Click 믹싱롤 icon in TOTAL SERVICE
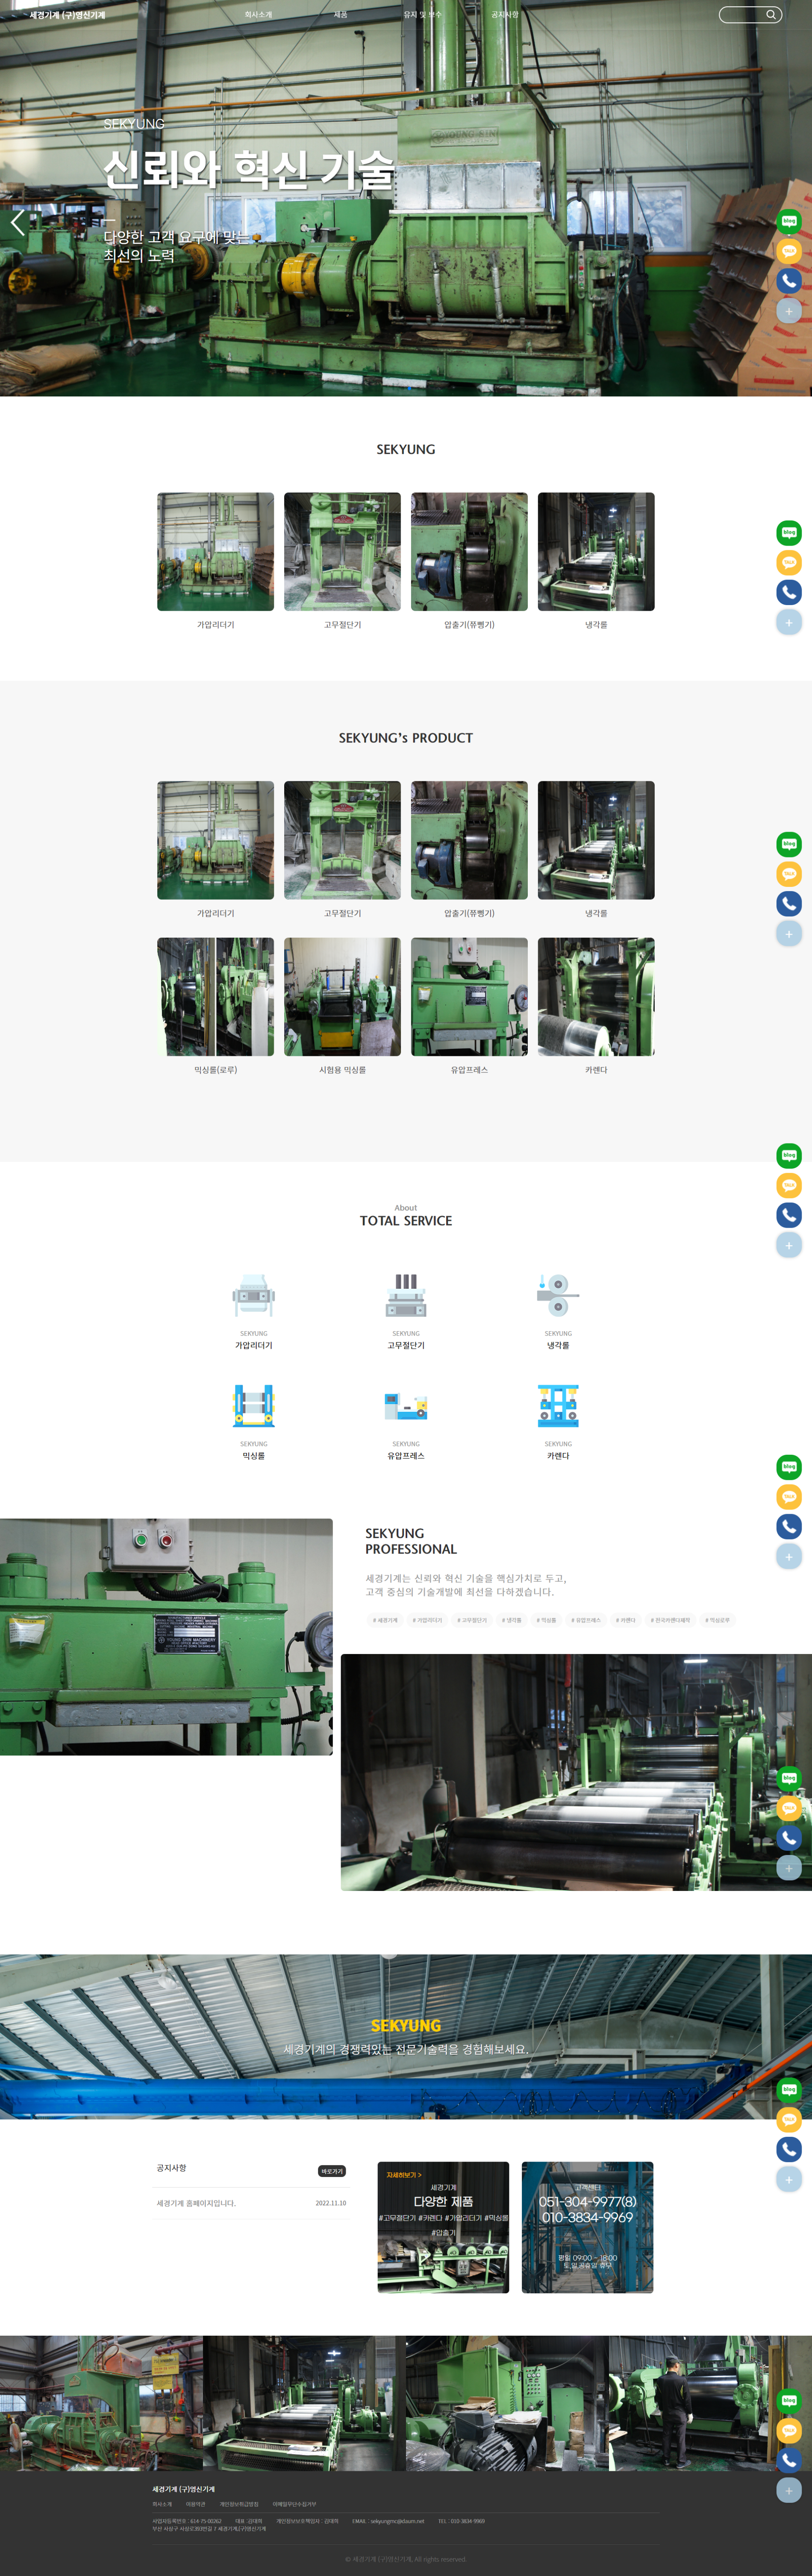 tap(253, 1405)
